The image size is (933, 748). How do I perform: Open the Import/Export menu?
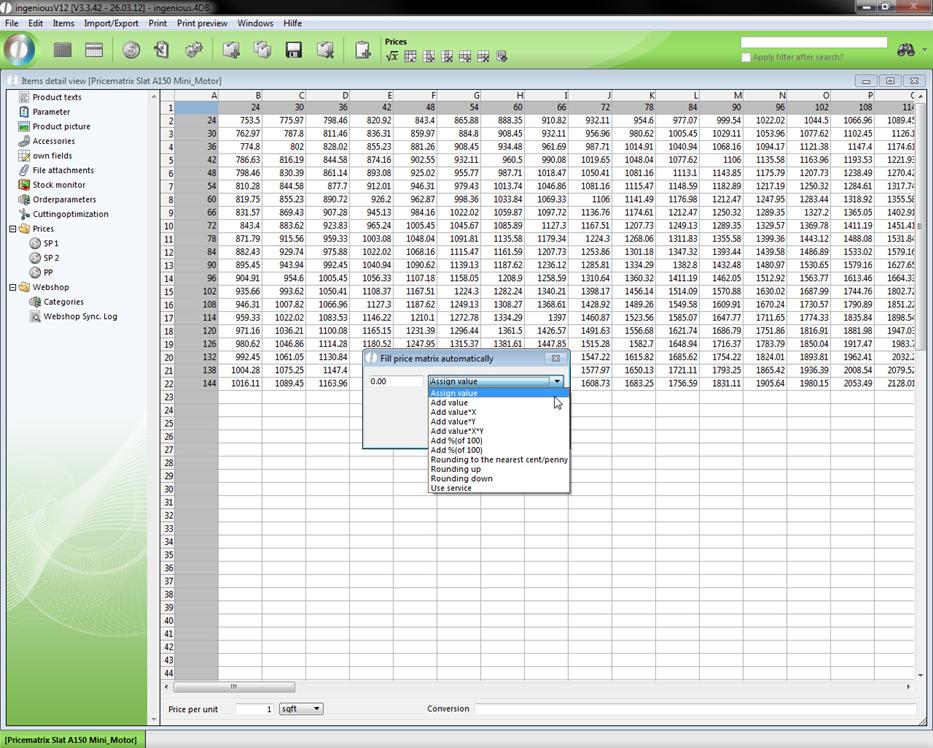[x=111, y=23]
